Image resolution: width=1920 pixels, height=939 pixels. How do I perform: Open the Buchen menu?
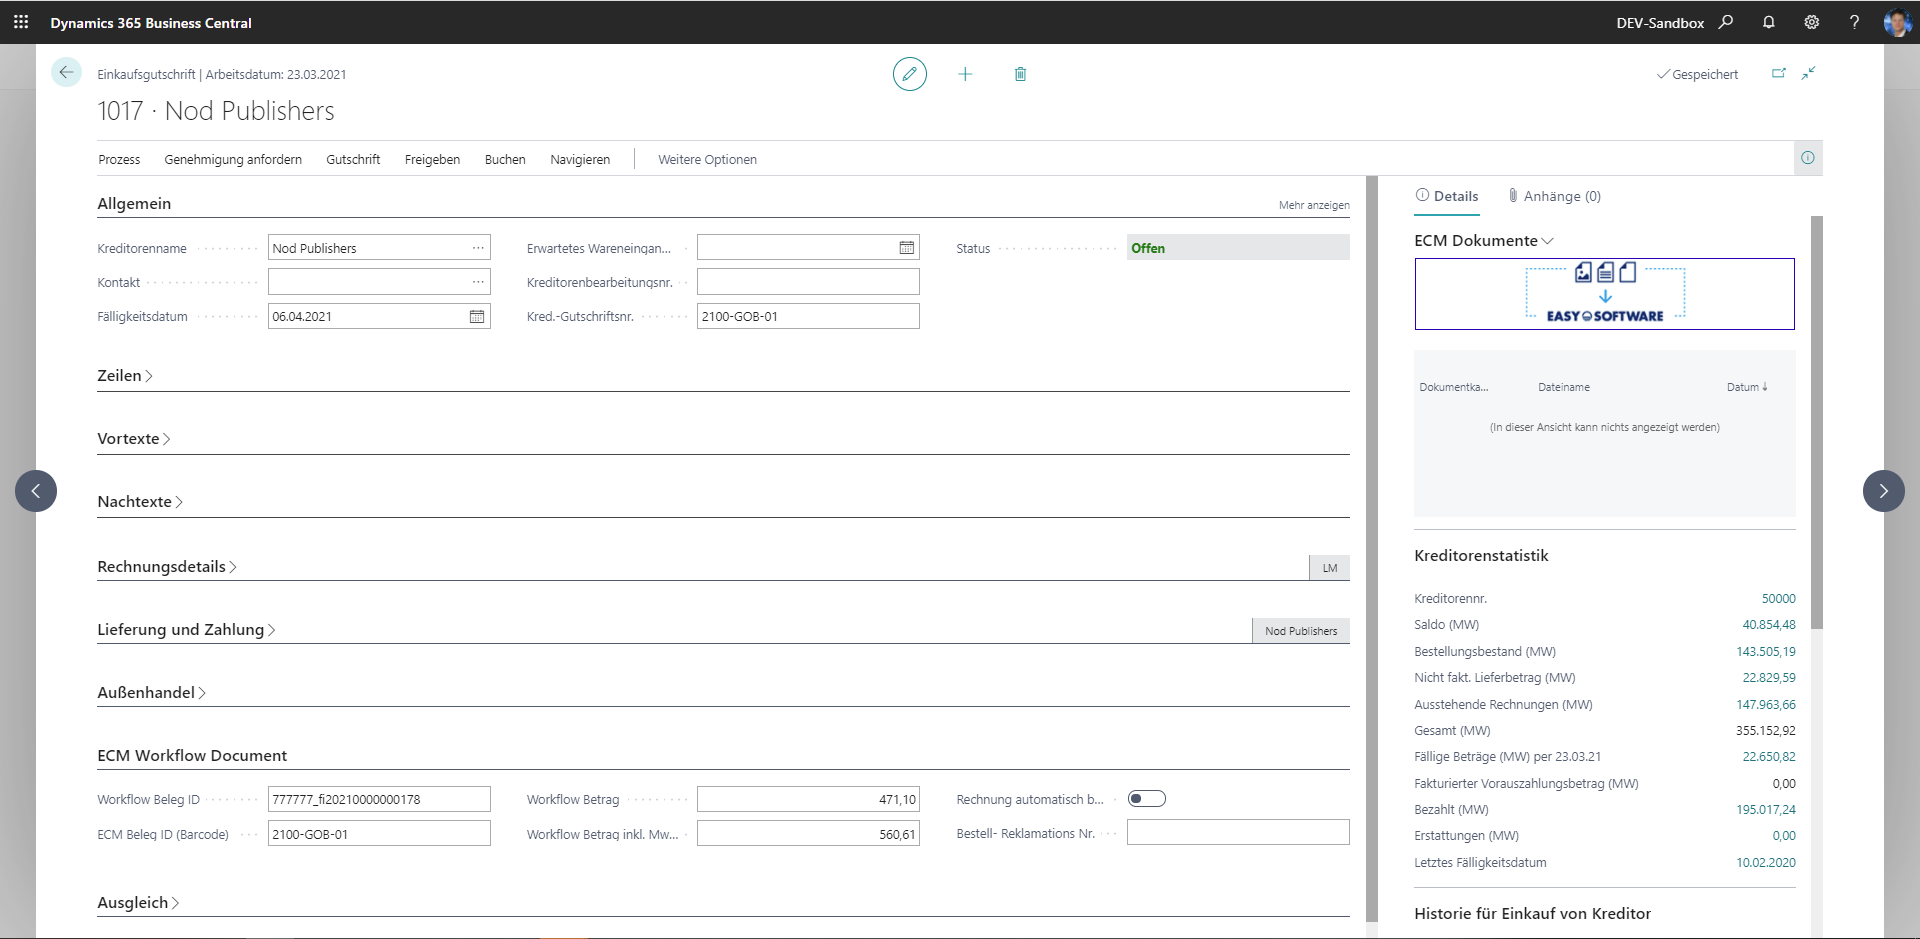(x=505, y=160)
